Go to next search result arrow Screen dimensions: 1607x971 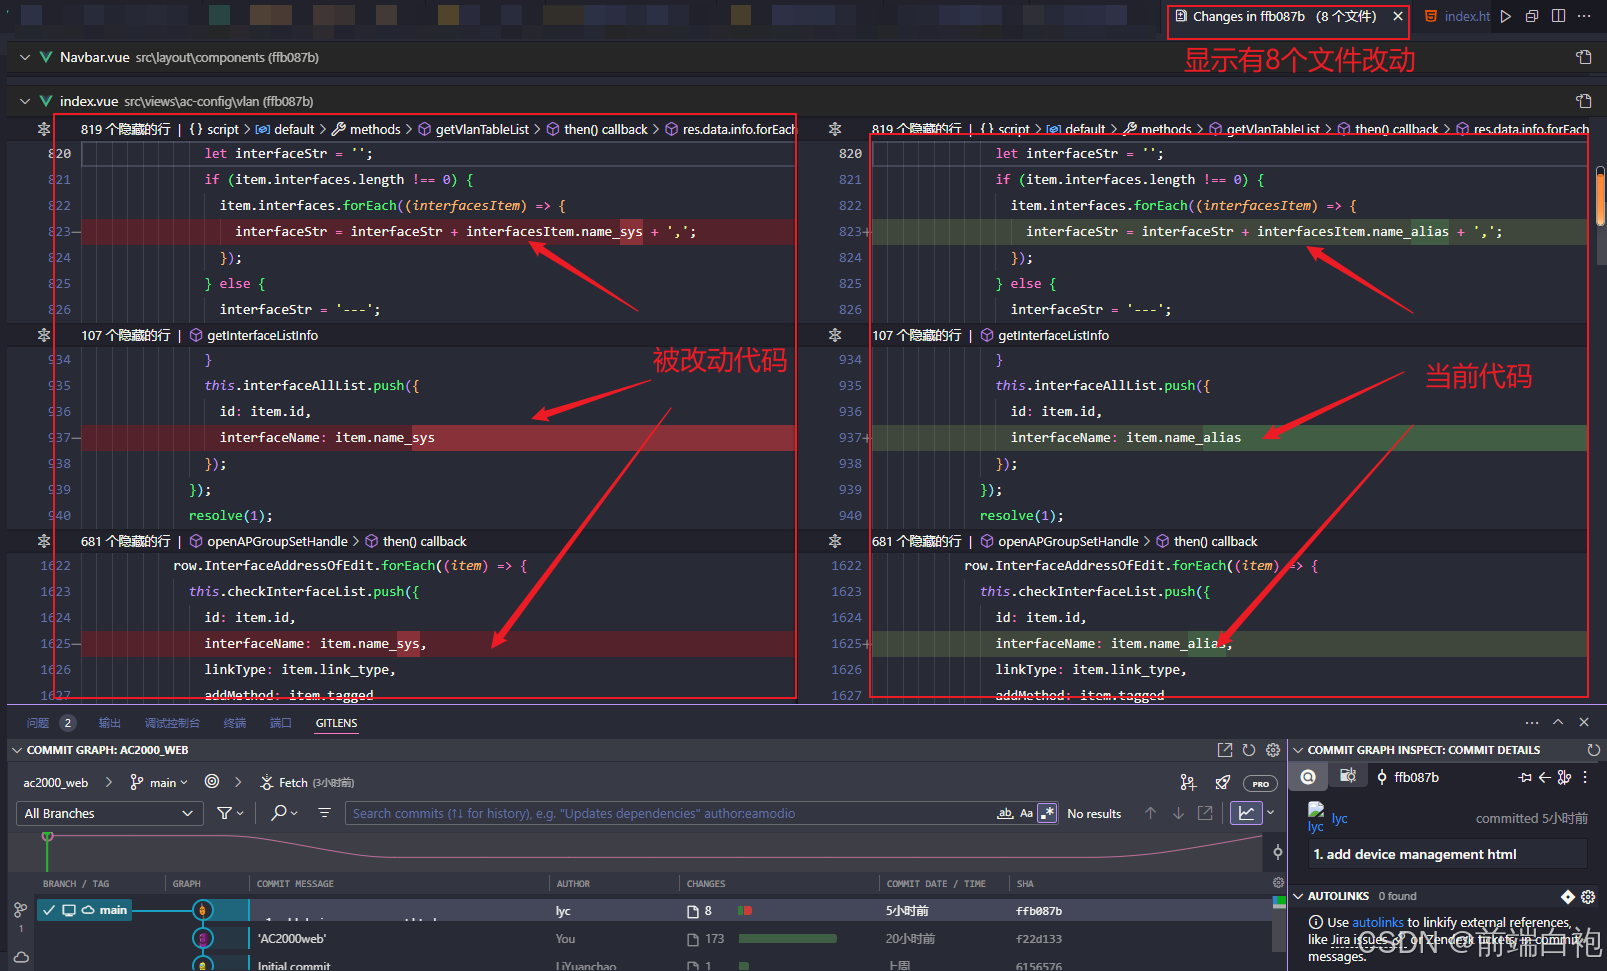pos(1178,813)
